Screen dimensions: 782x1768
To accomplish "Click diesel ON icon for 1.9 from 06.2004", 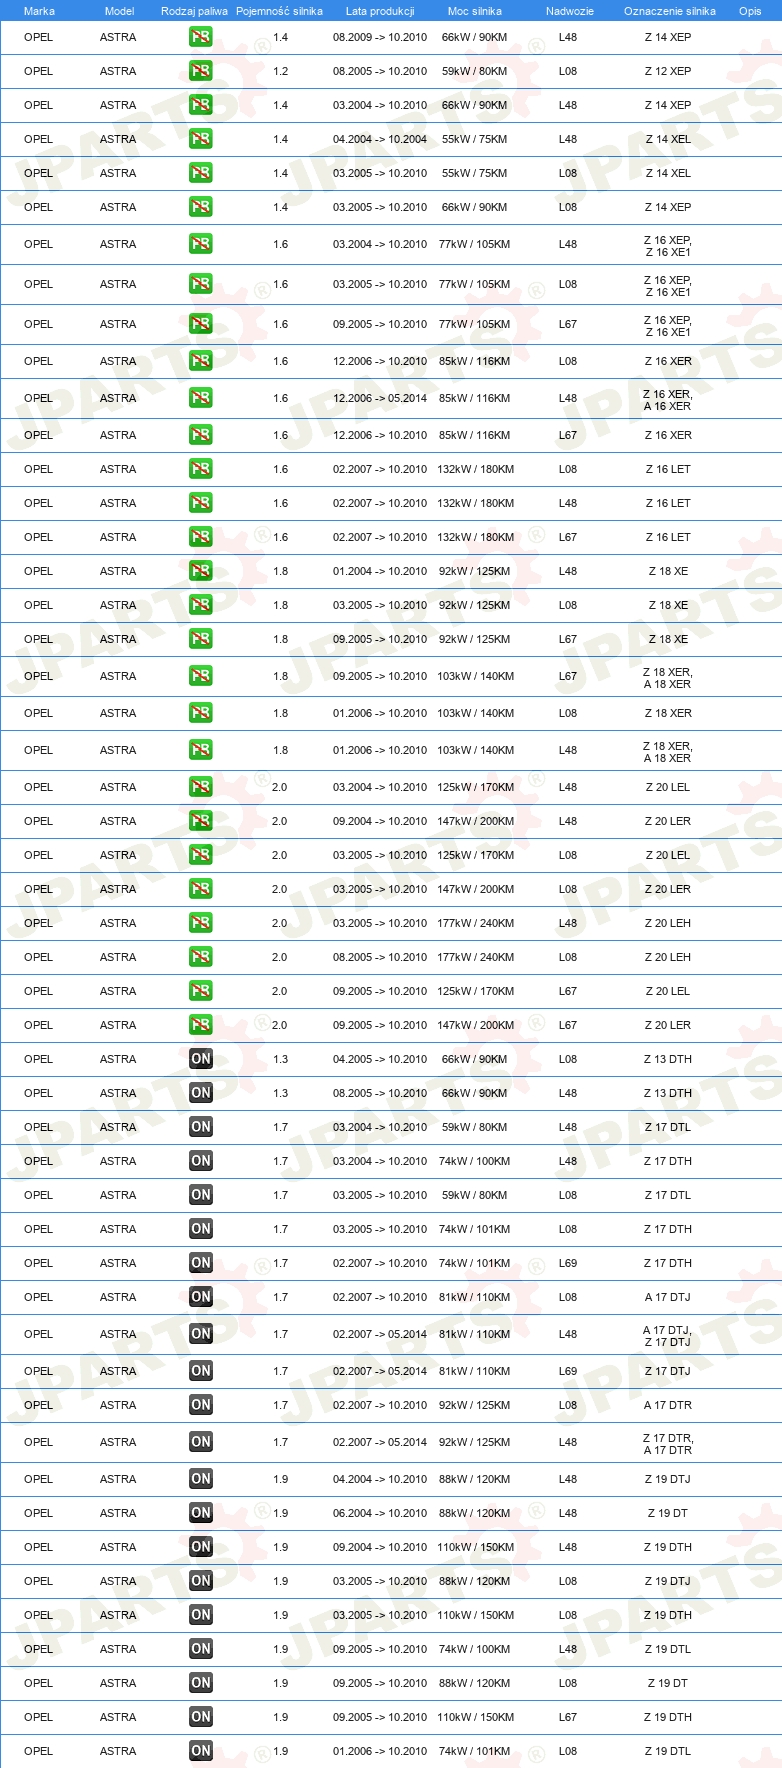I will 201,1513.
